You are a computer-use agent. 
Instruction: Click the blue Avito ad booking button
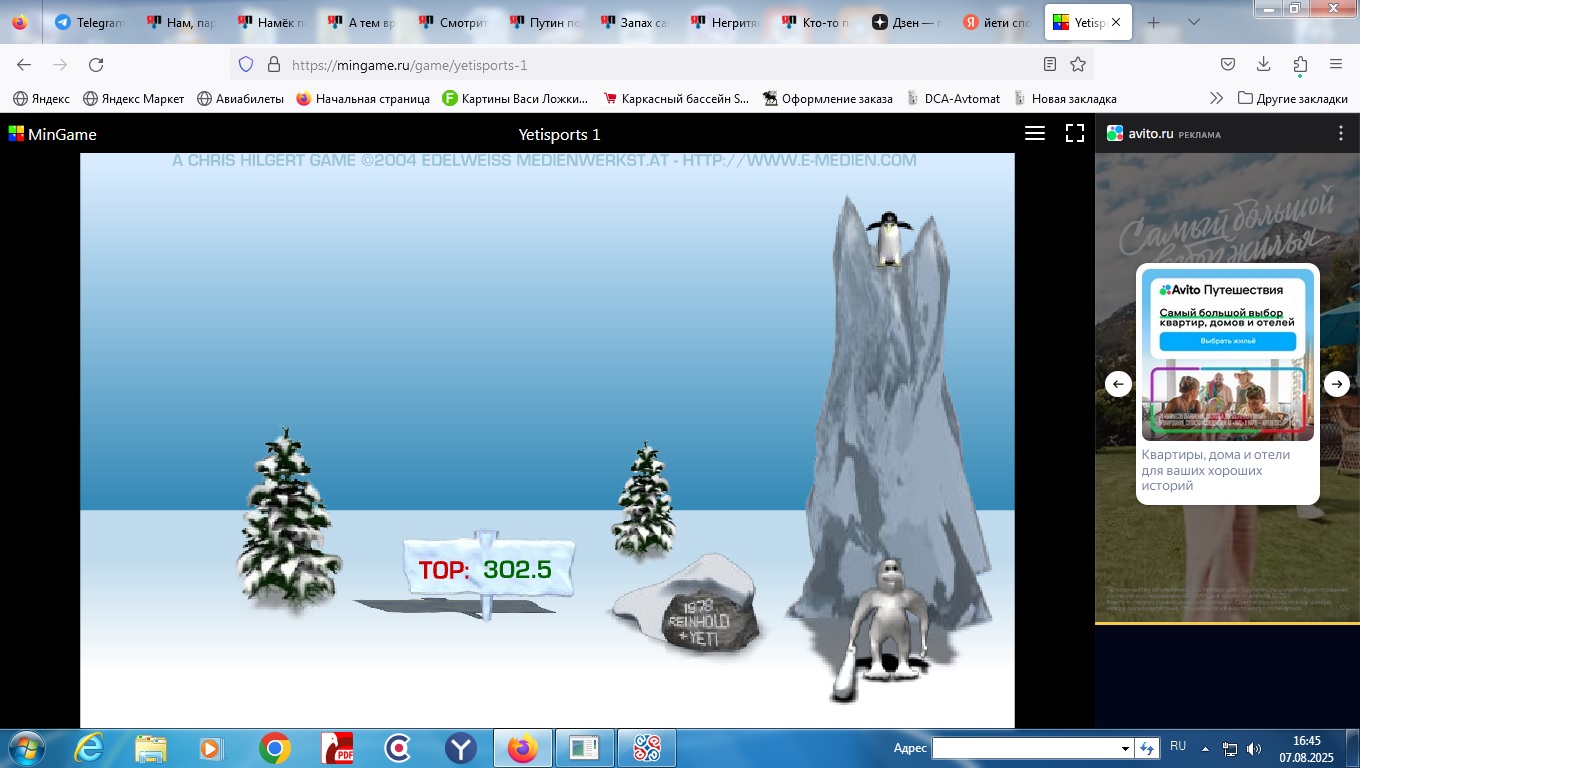(1228, 341)
